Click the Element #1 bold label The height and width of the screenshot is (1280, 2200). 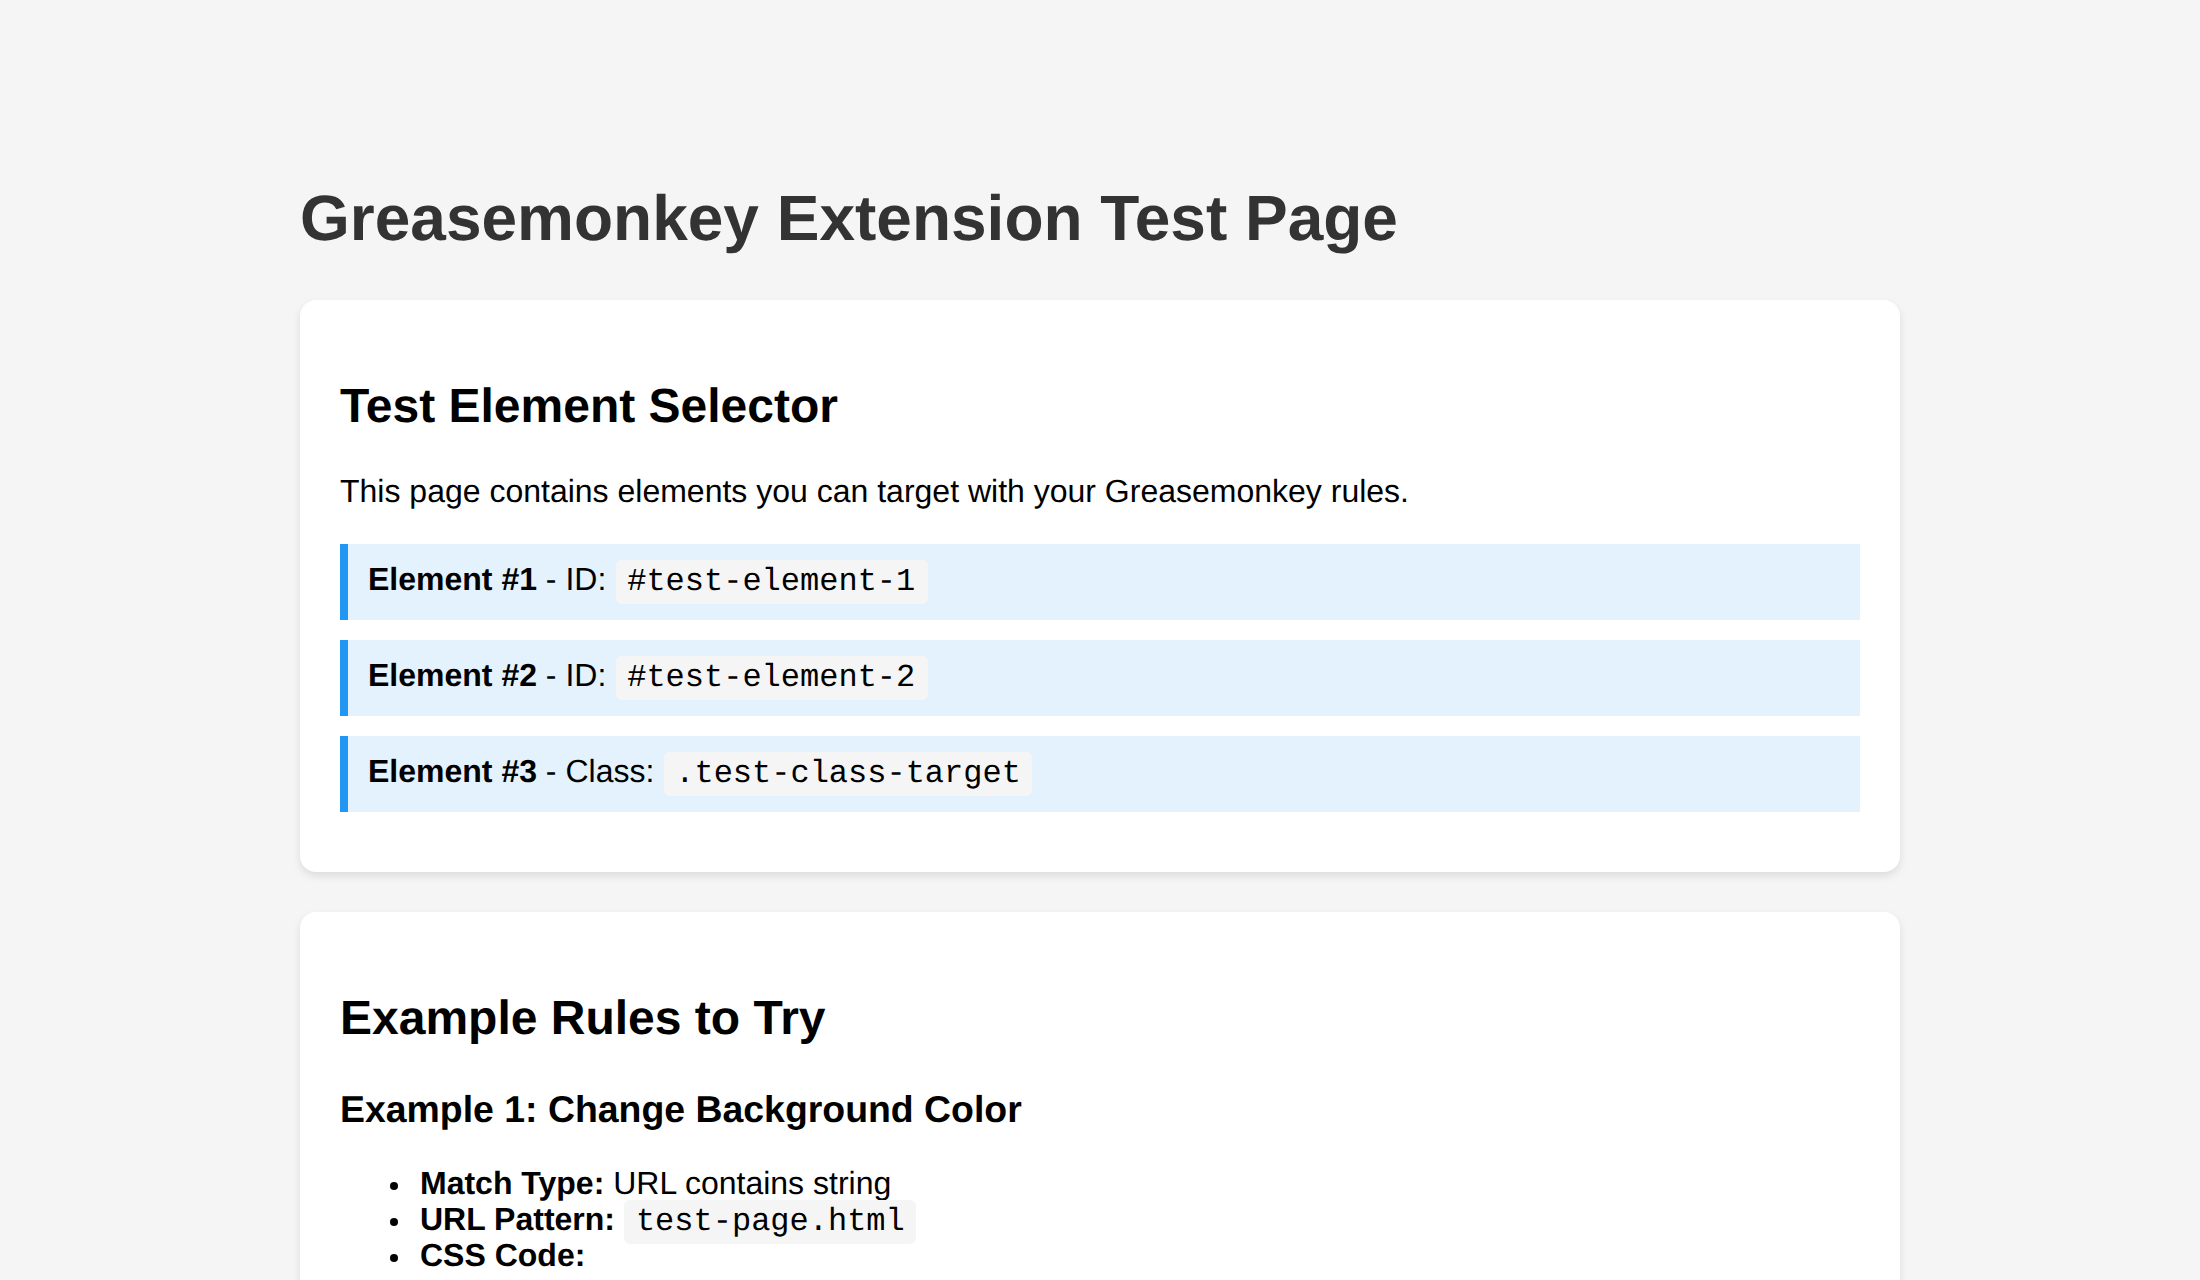[452, 580]
